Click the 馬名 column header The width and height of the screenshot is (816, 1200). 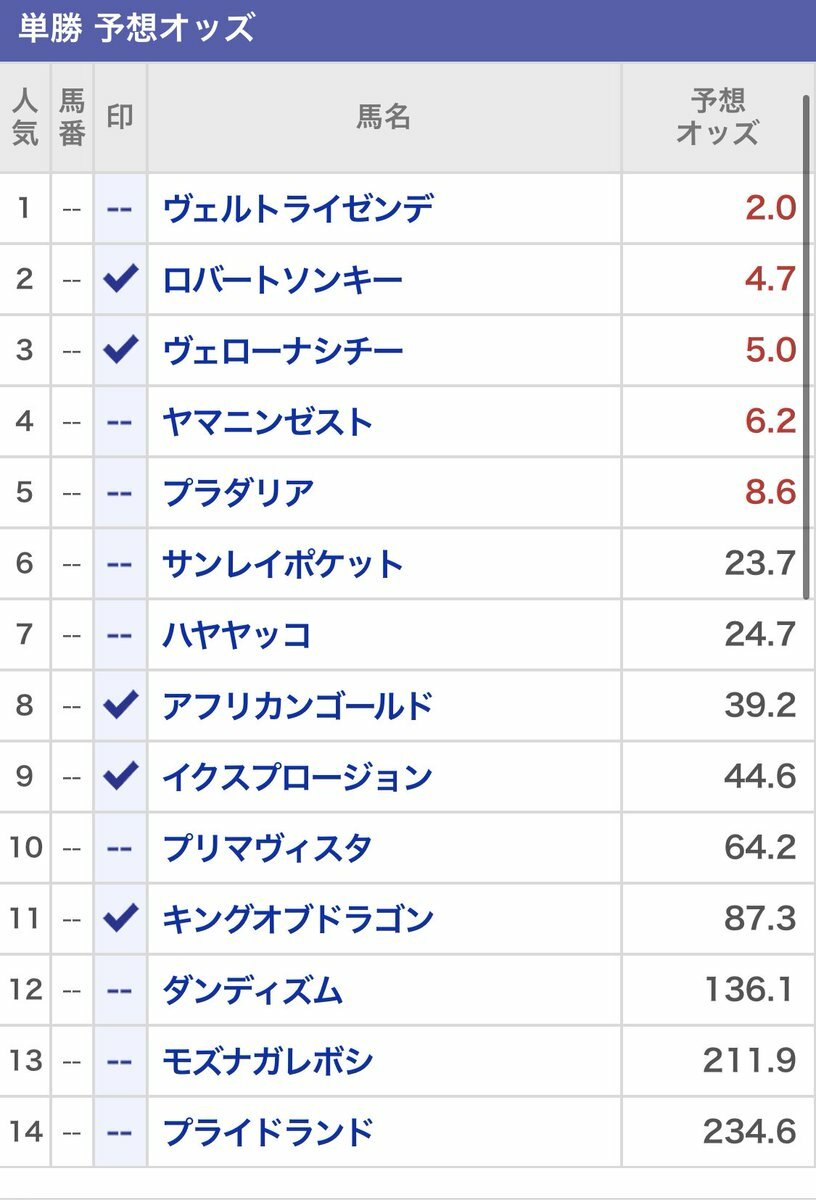(x=384, y=117)
